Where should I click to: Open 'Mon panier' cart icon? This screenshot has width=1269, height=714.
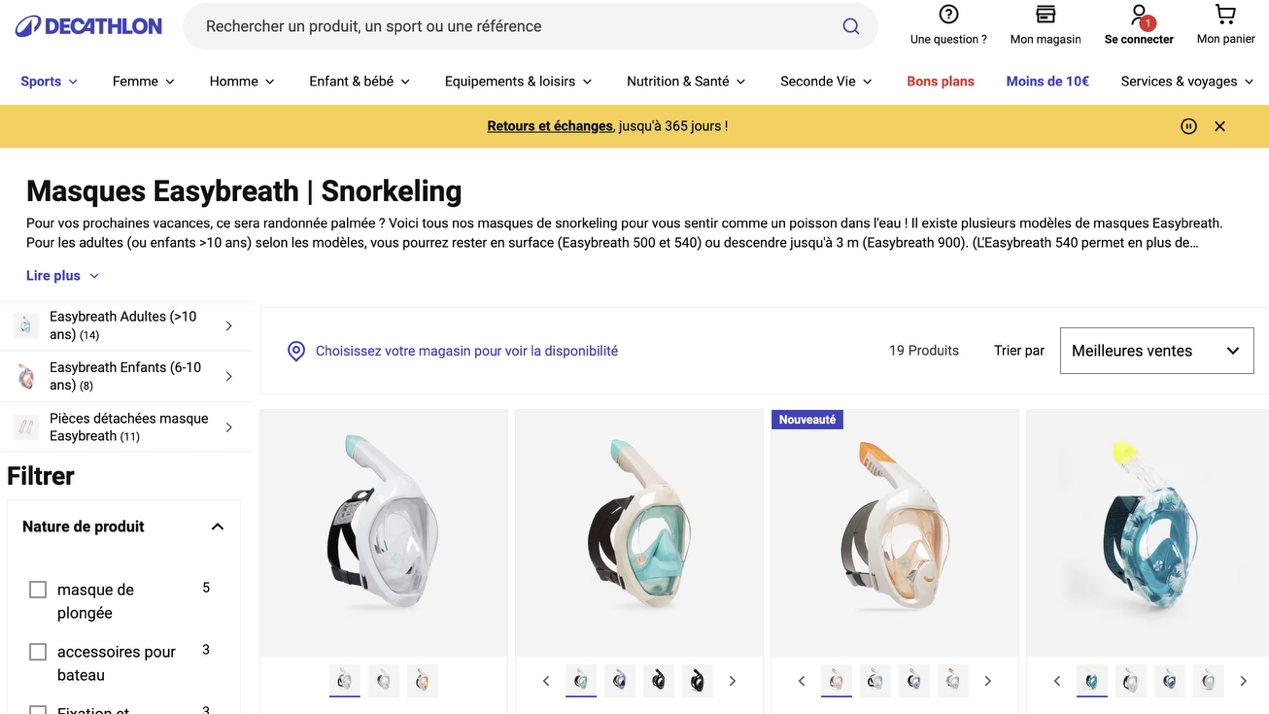(x=1225, y=15)
